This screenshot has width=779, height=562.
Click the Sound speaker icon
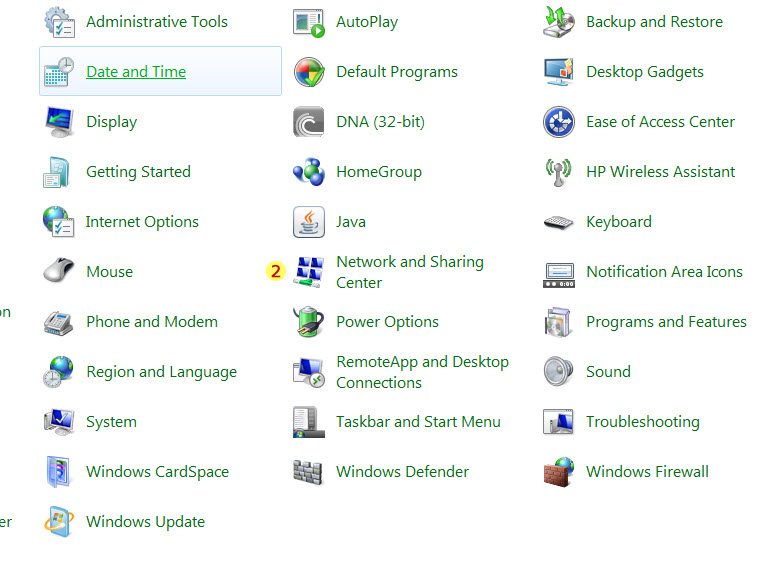pyautogui.click(x=558, y=371)
